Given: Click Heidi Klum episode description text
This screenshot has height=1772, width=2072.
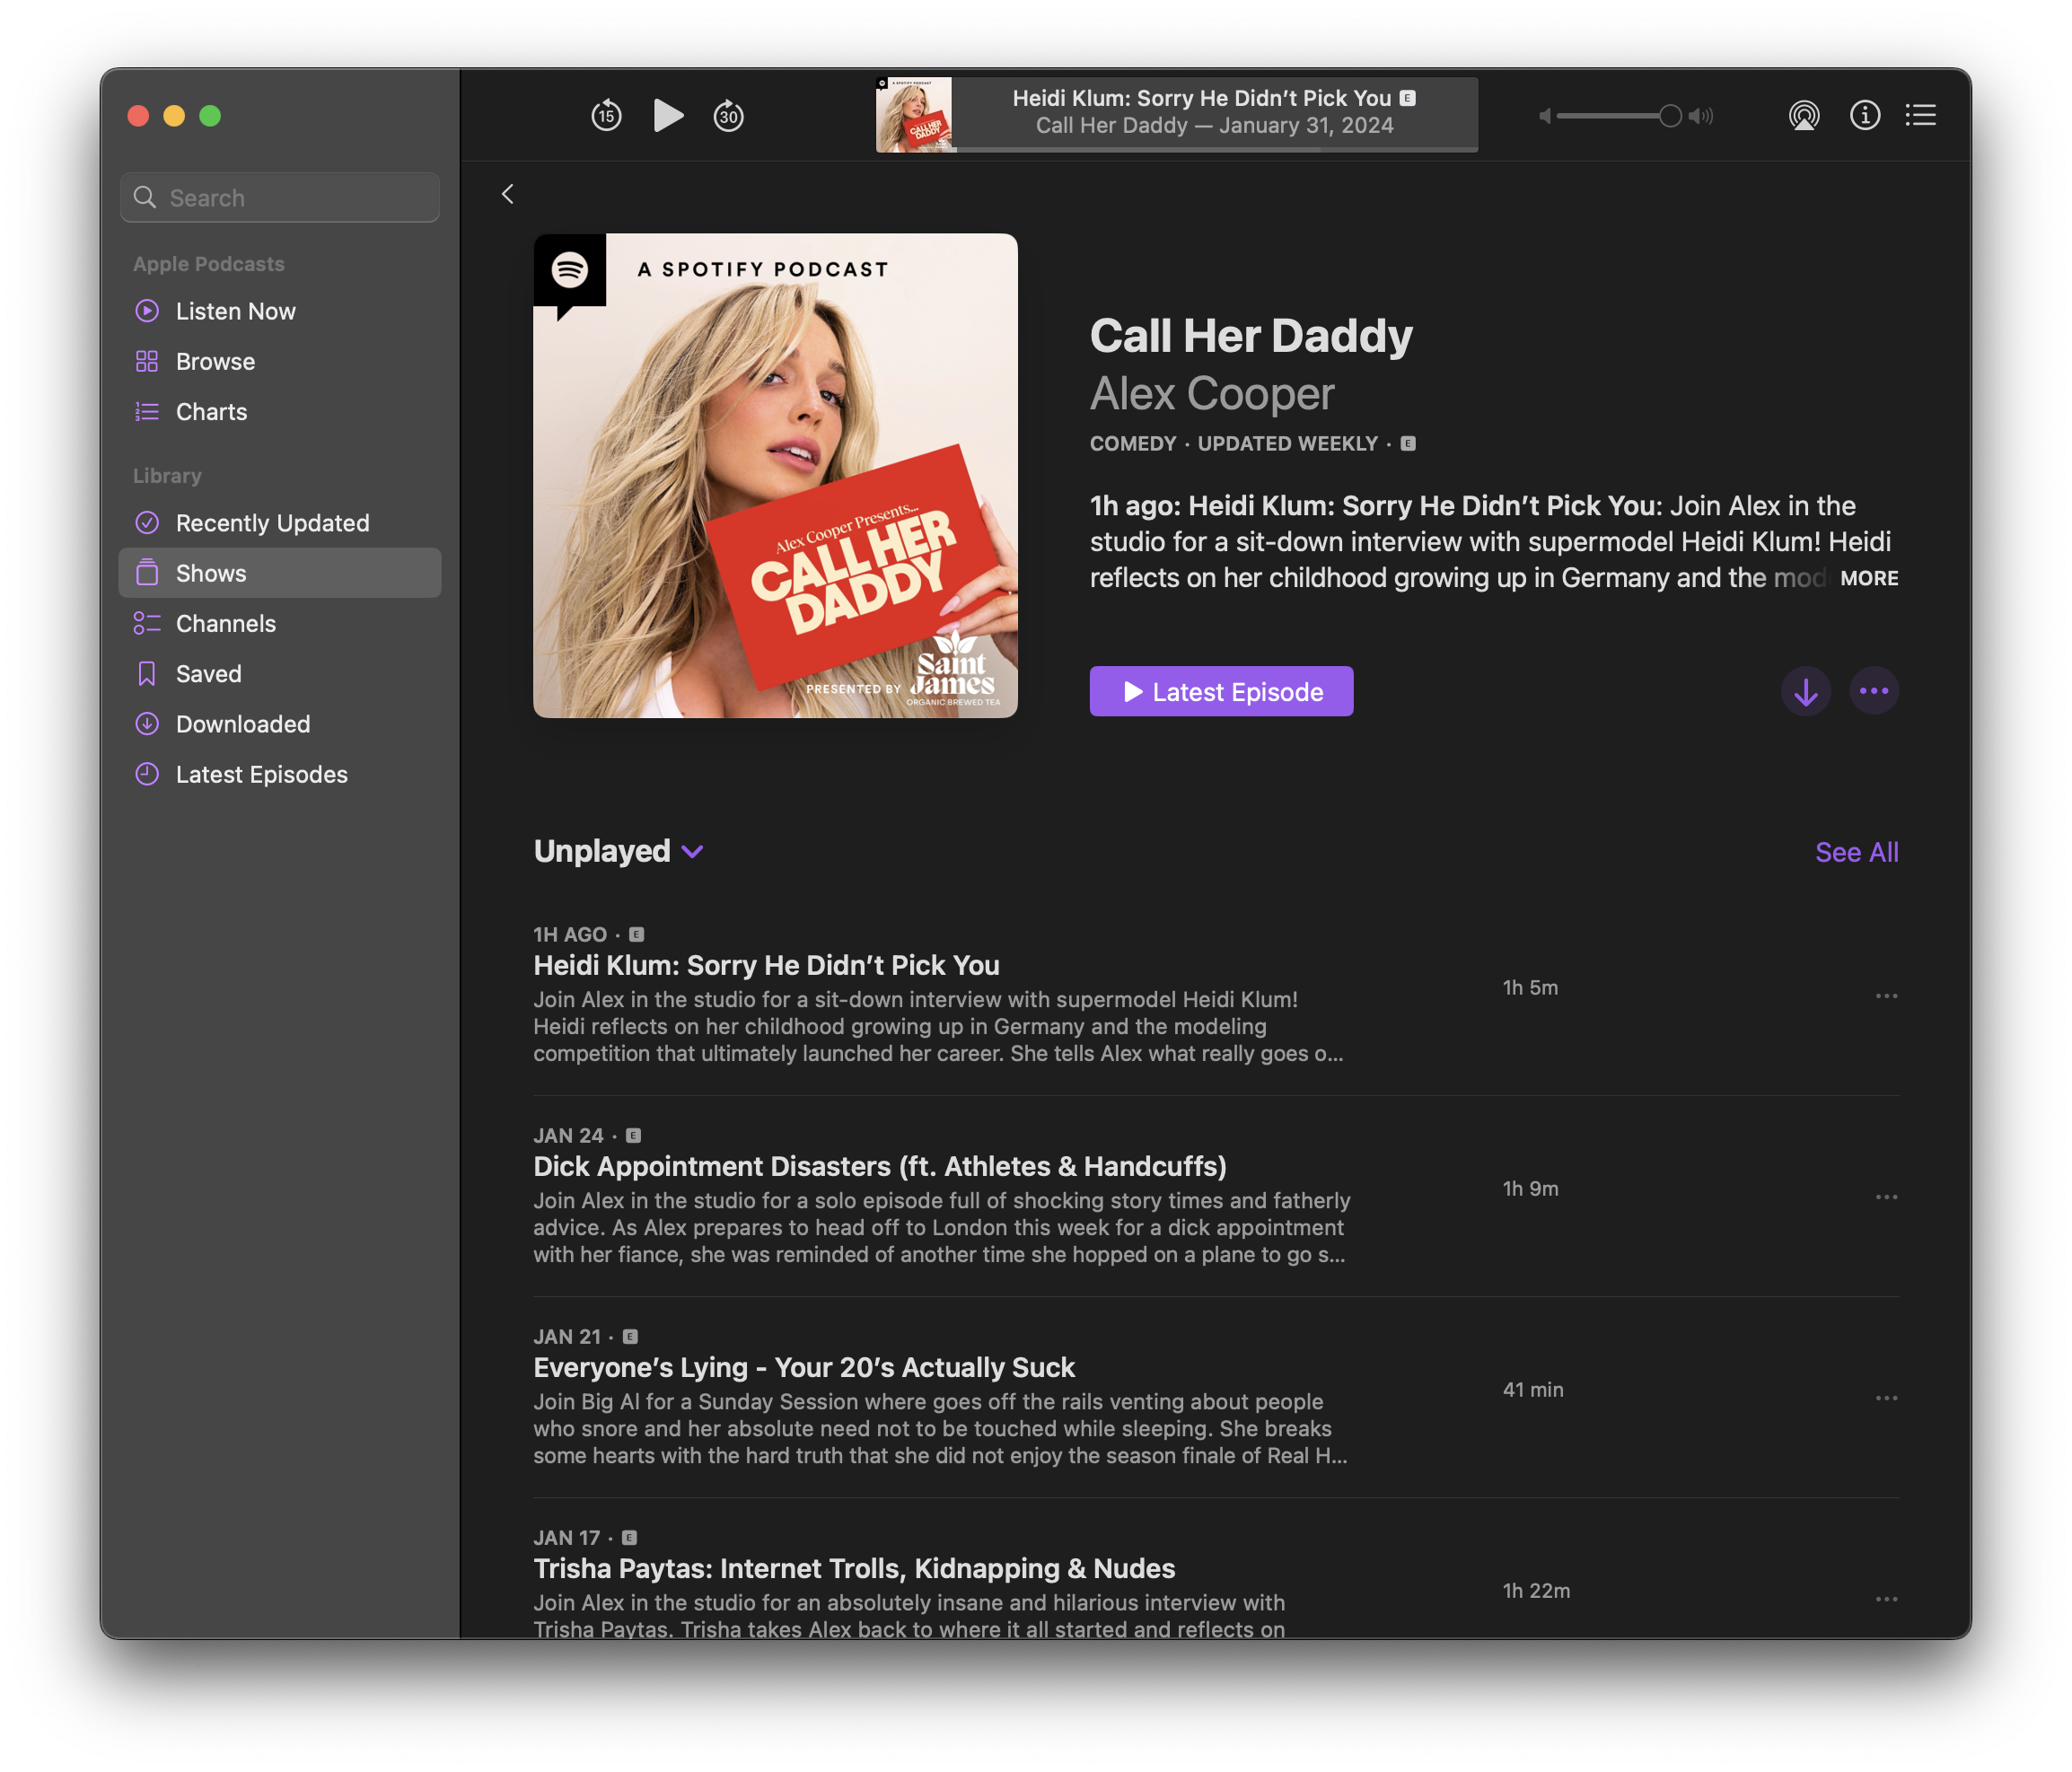Looking at the screenshot, I should pos(938,1026).
